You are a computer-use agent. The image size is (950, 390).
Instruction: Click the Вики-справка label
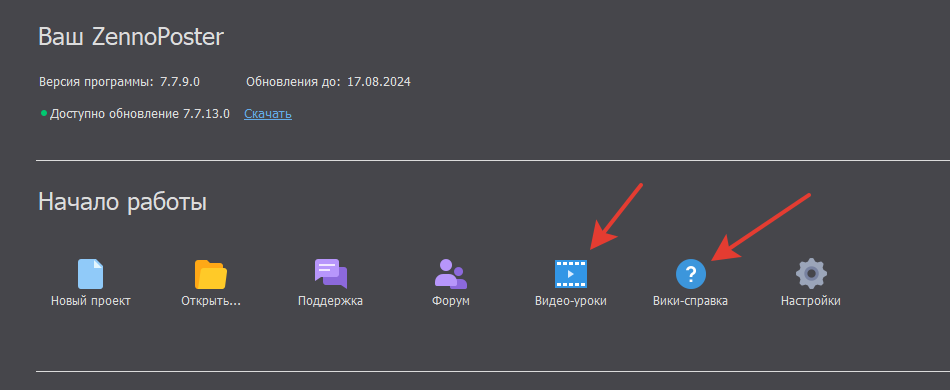[x=691, y=301]
